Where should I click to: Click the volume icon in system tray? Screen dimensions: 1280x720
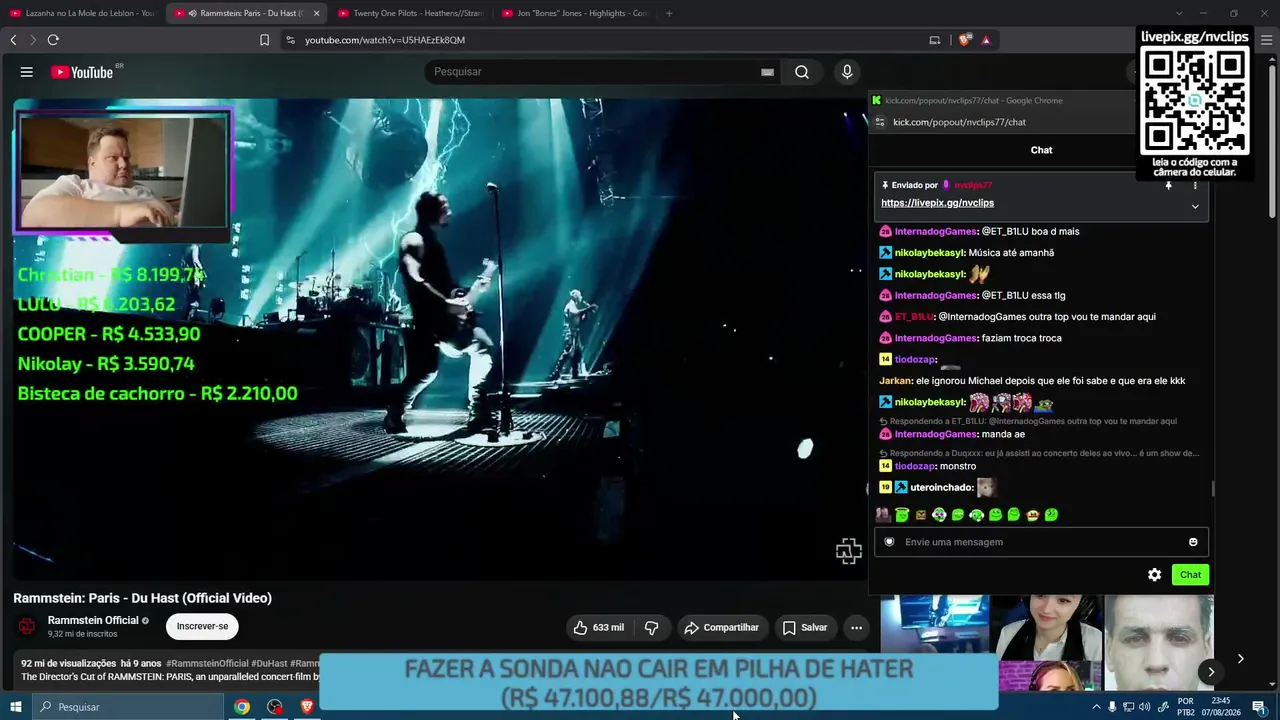(1144, 707)
